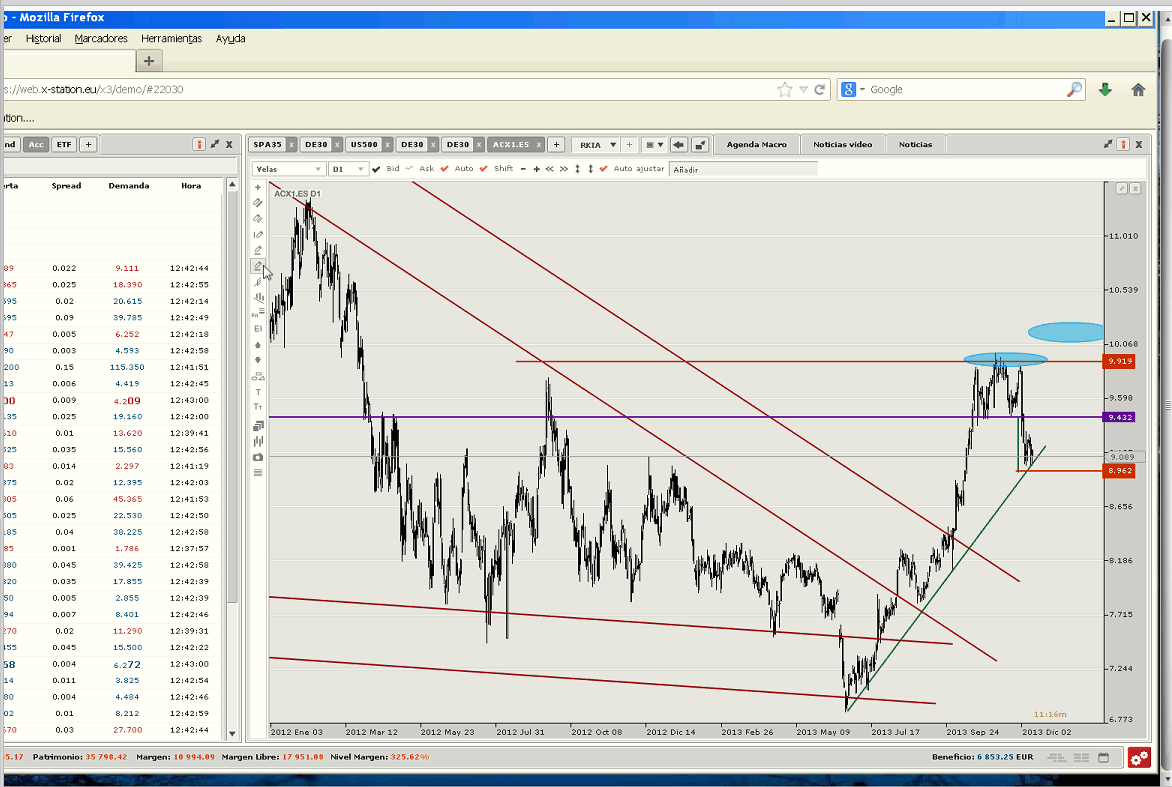The width and height of the screenshot is (1172, 787).
Task: Zoom out the chart with minus icon
Action: 523,169
